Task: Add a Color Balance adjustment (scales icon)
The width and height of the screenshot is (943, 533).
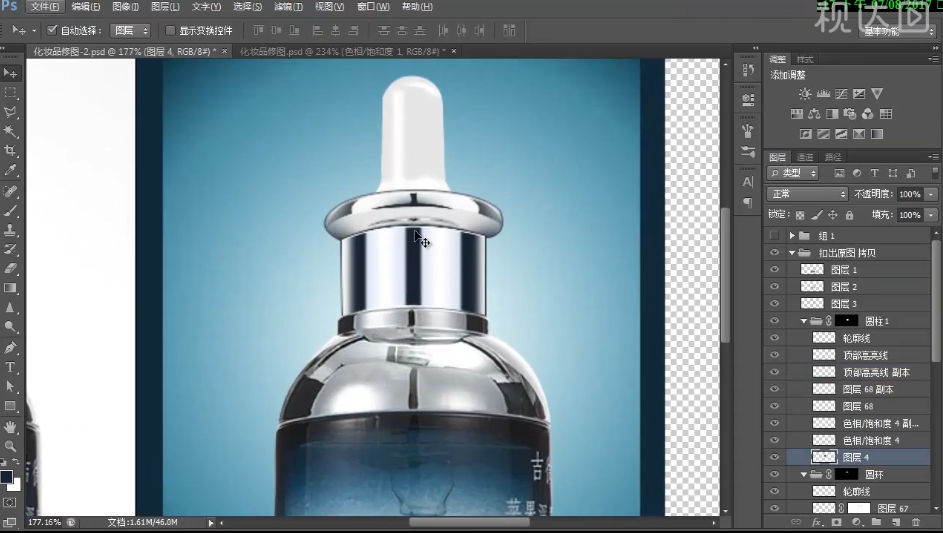Action: click(814, 114)
